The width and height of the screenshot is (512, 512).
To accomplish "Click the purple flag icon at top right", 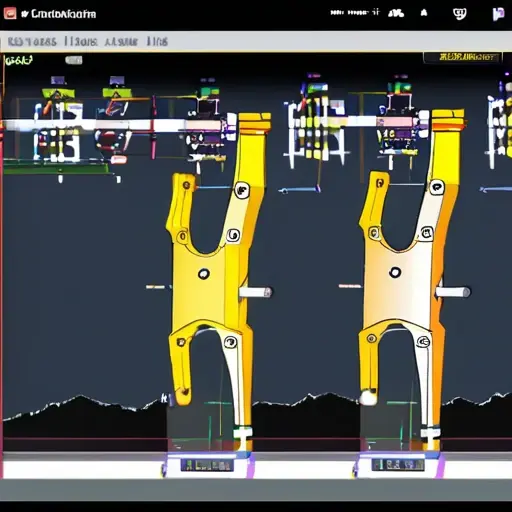I will [498, 14].
